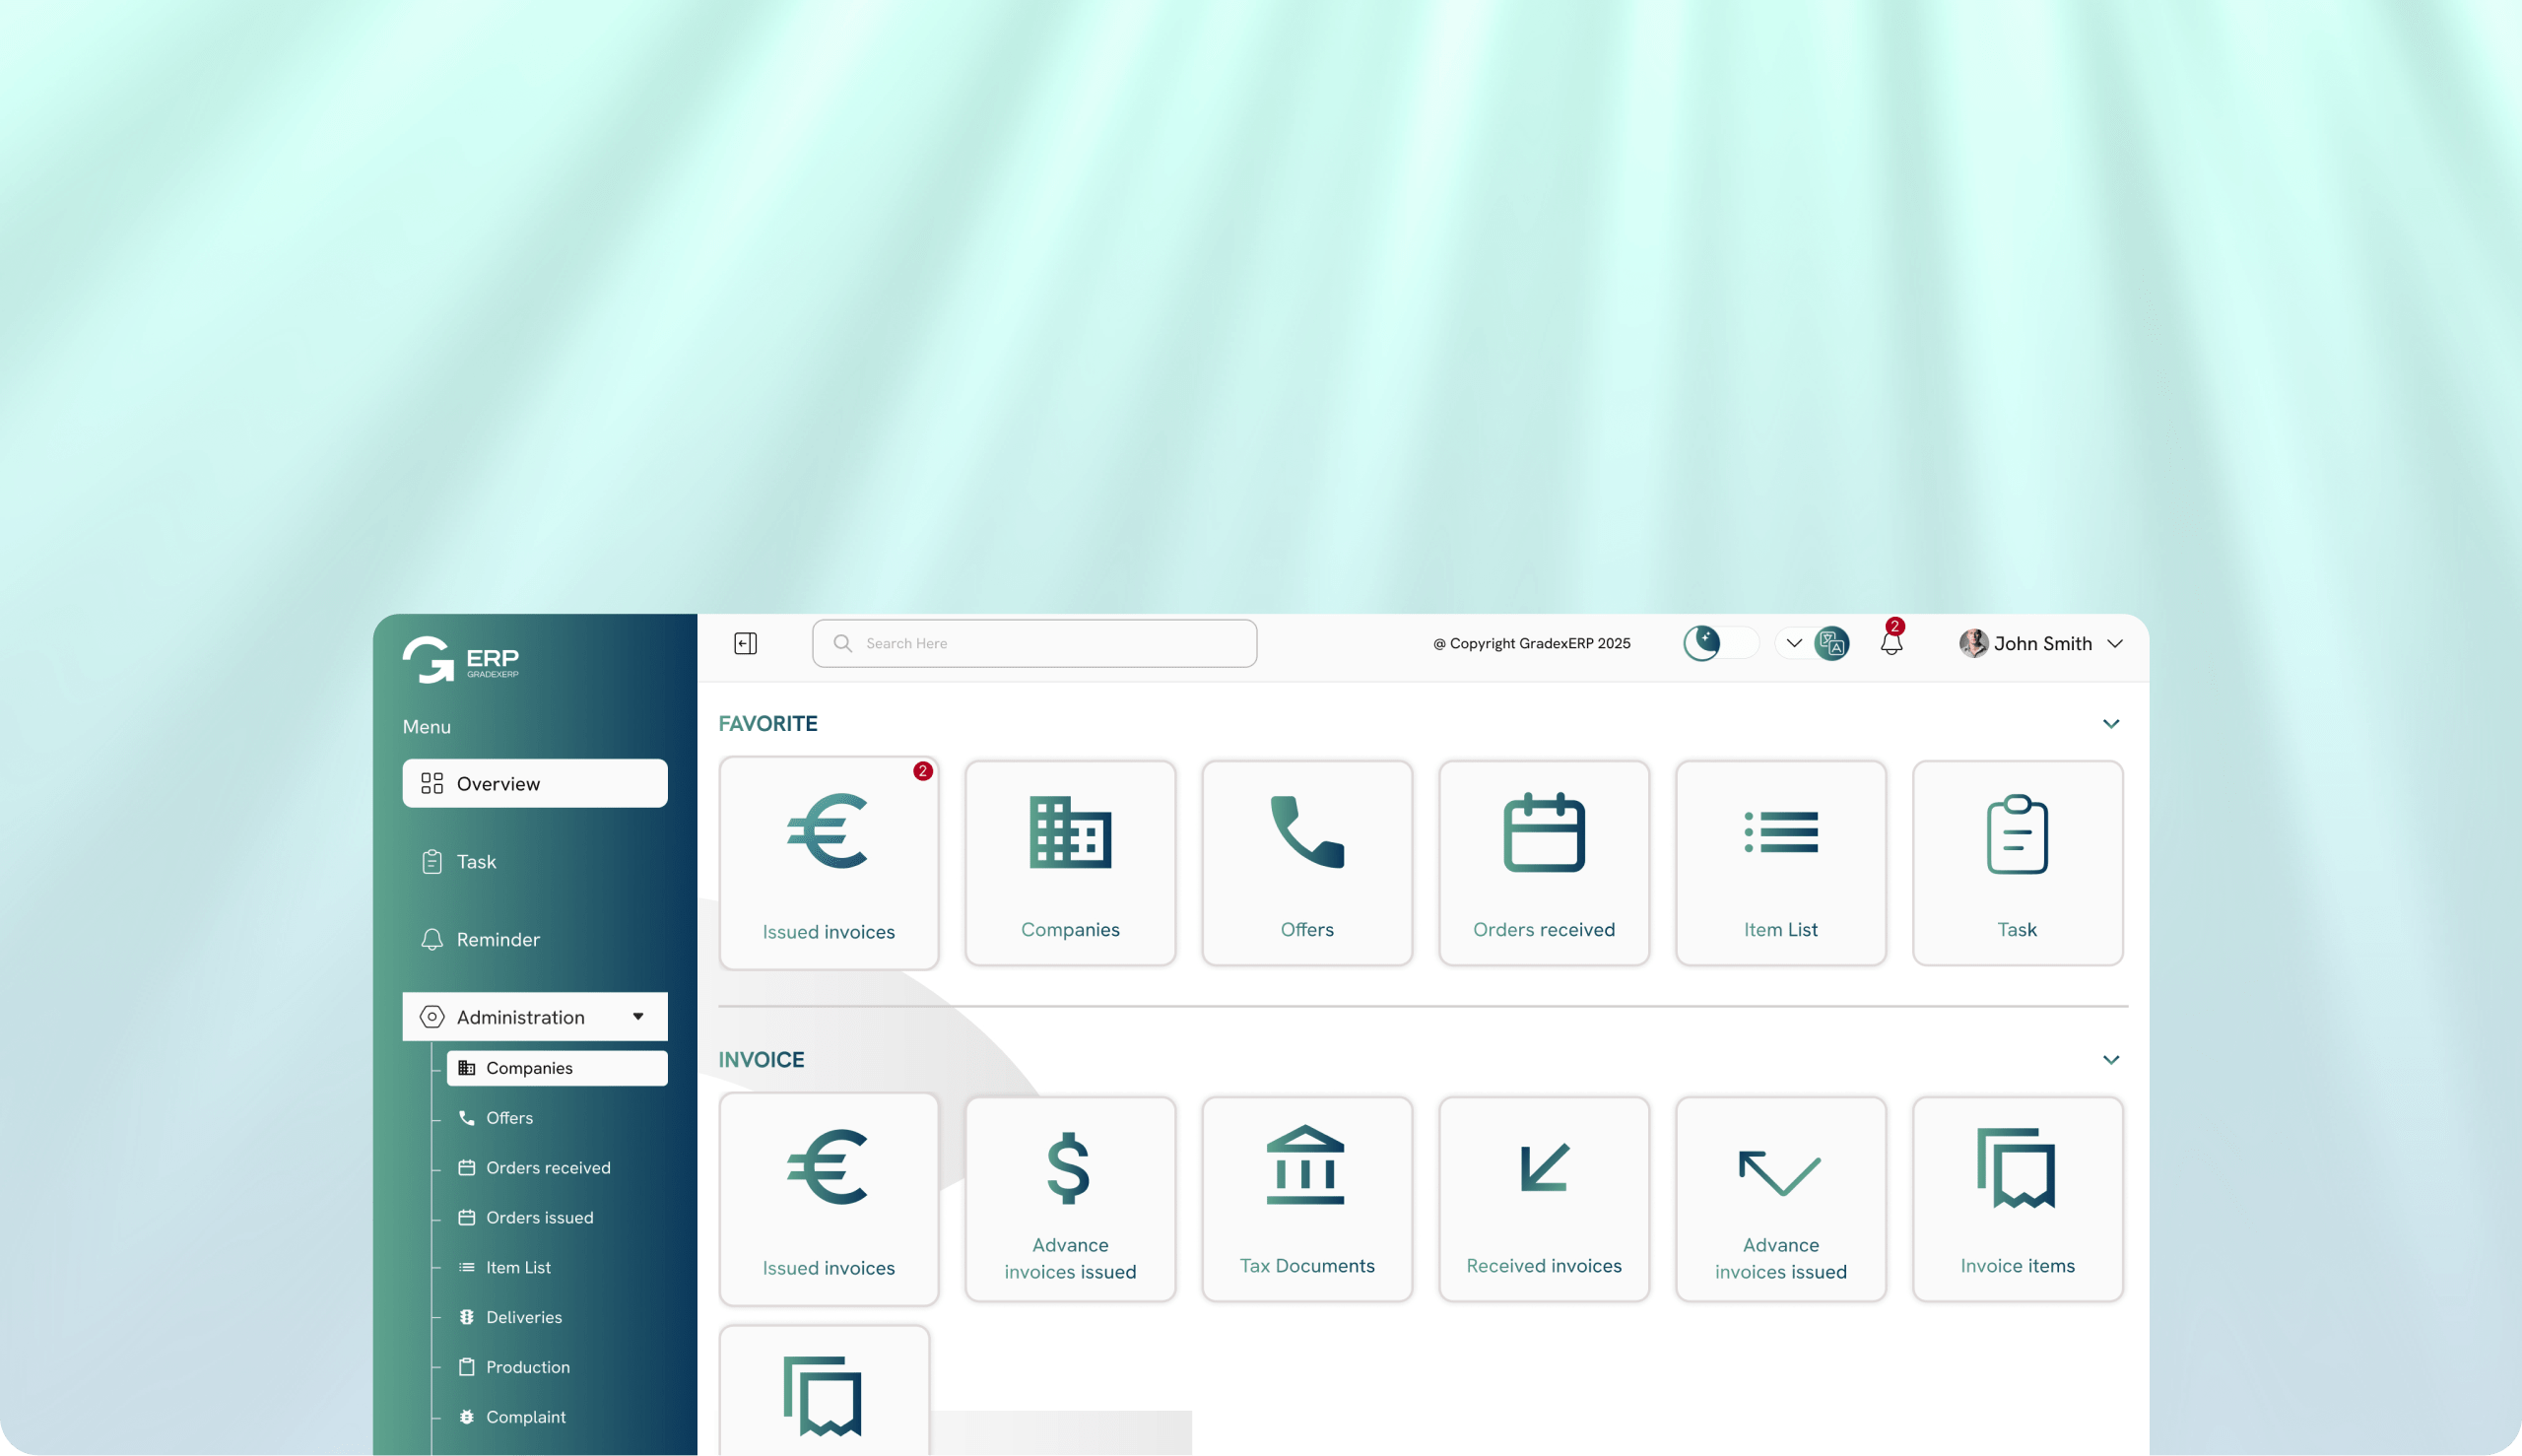The width and height of the screenshot is (2522, 1456).
Task: Open the Invoice items tile
Action: tap(2017, 1199)
